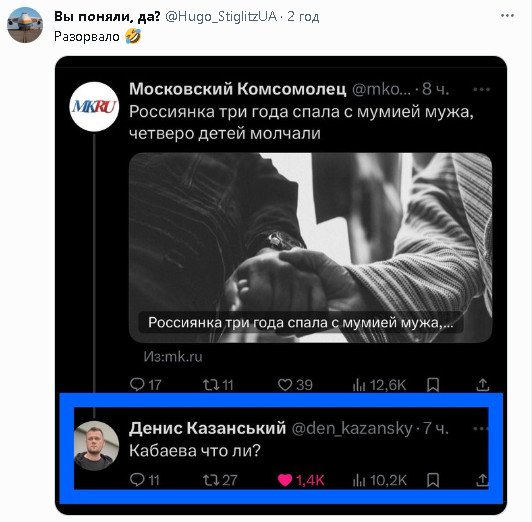Open the @den_kazansky handle
The image size is (532, 522).
(352, 428)
